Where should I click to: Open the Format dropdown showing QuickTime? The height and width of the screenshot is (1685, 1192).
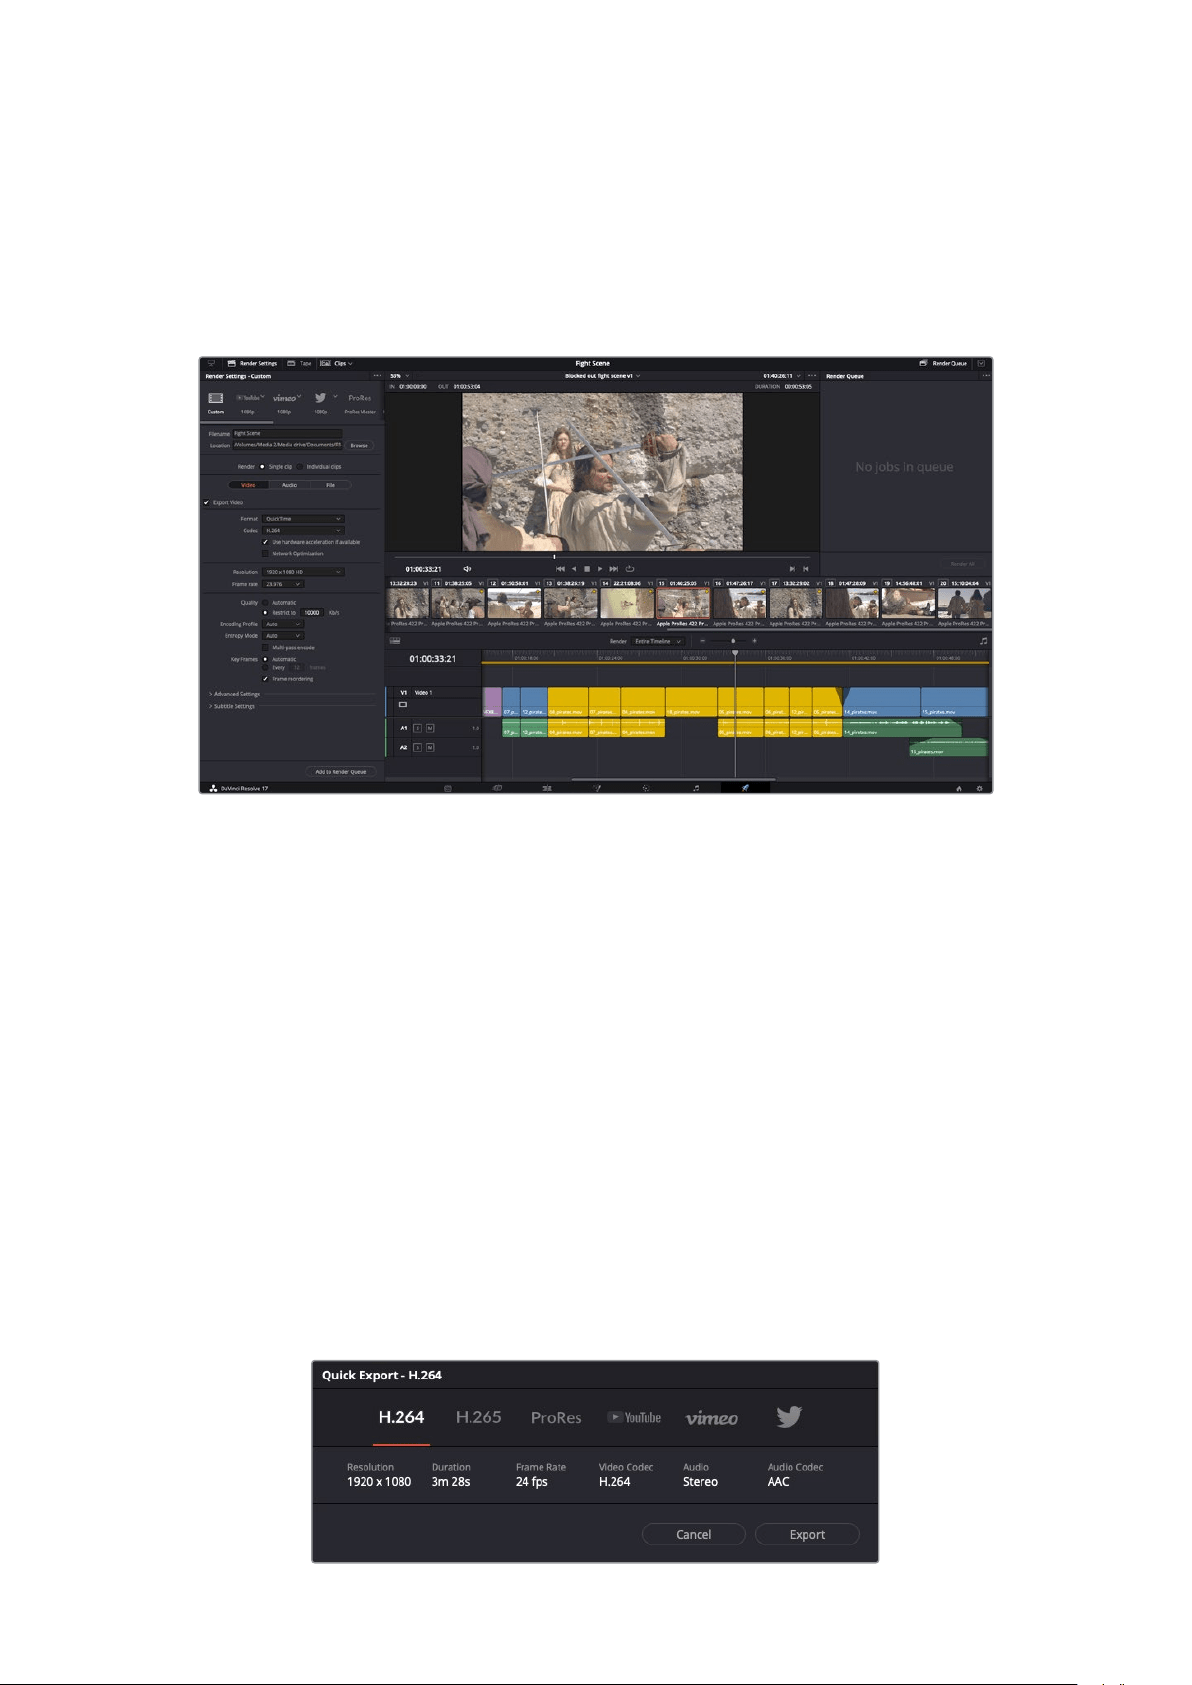point(303,519)
